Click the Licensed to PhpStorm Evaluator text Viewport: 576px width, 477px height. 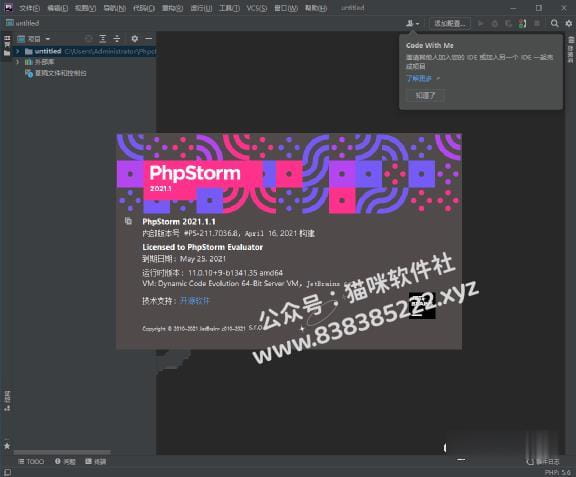(x=202, y=247)
